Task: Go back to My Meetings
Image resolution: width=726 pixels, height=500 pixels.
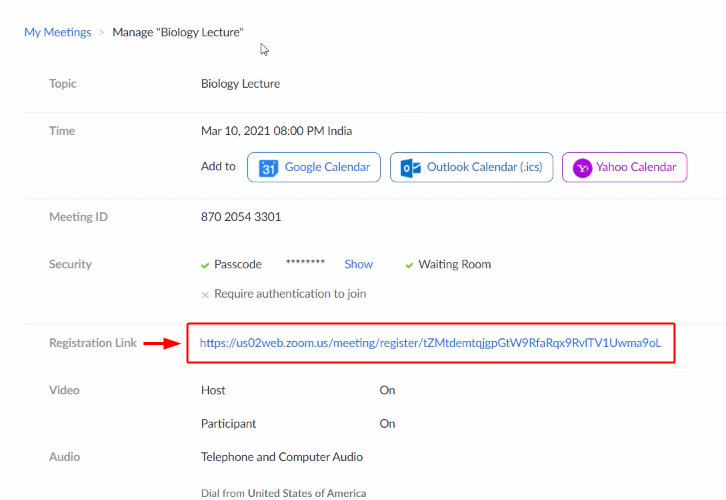Action: [x=57, y=33]
